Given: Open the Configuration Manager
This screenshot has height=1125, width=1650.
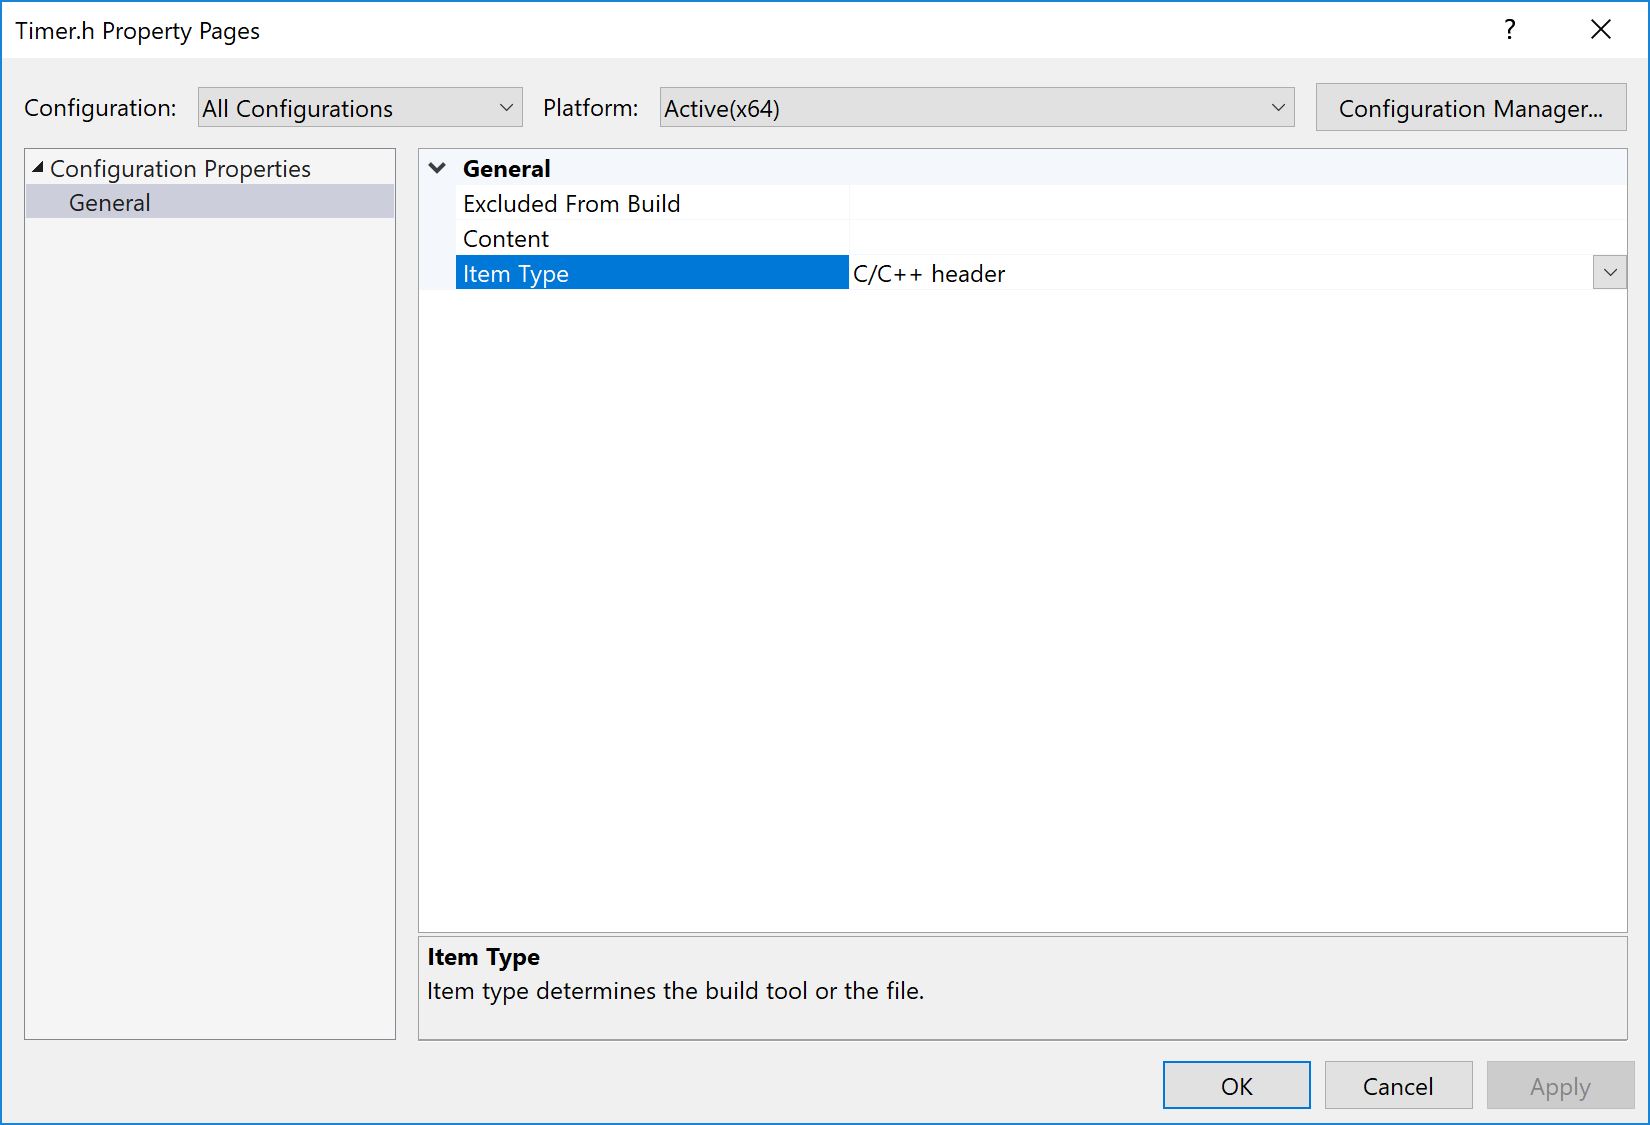Looking at the screenshot, I should coord(1470,107).
